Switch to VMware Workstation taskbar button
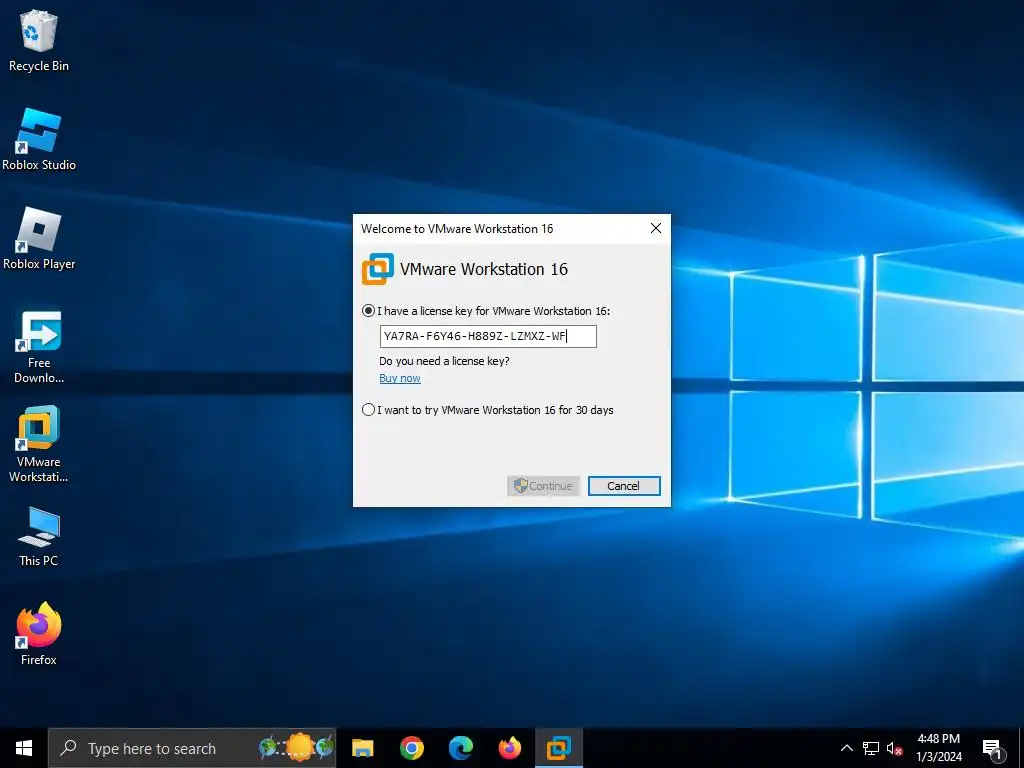The image size is (1024, 768). point(559,748)
